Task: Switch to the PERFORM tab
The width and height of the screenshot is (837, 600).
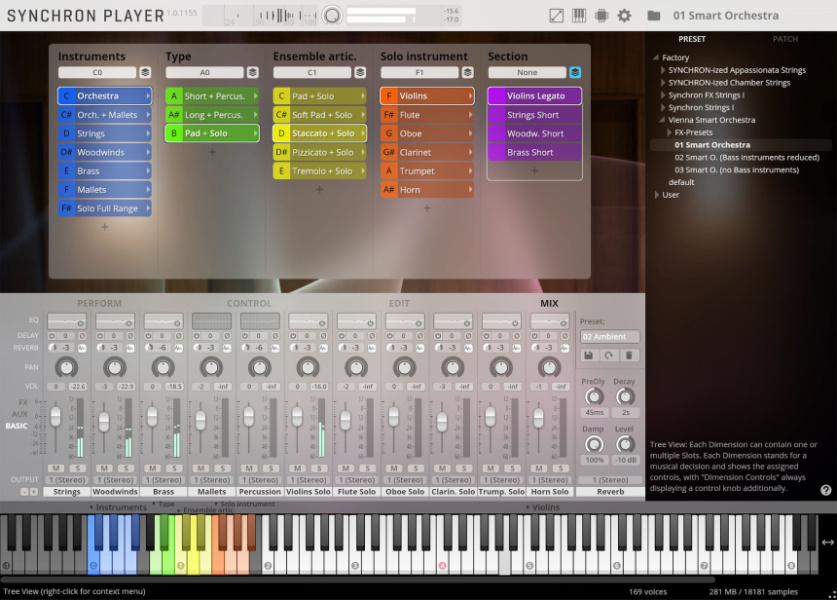Action: click(100, 303)
